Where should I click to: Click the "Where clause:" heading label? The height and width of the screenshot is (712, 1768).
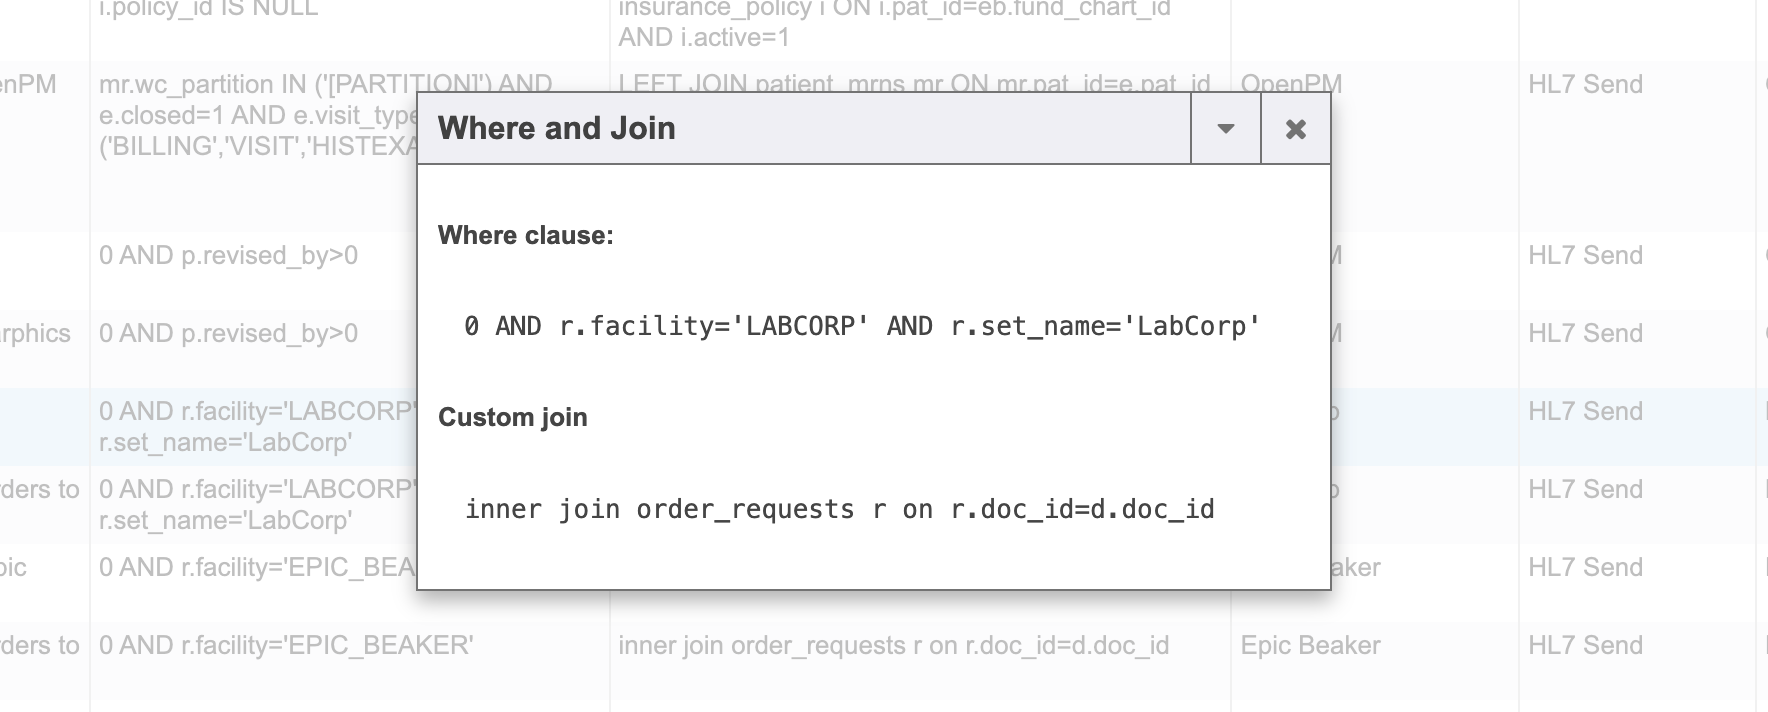pyautogui.click(x=526, y=236)
